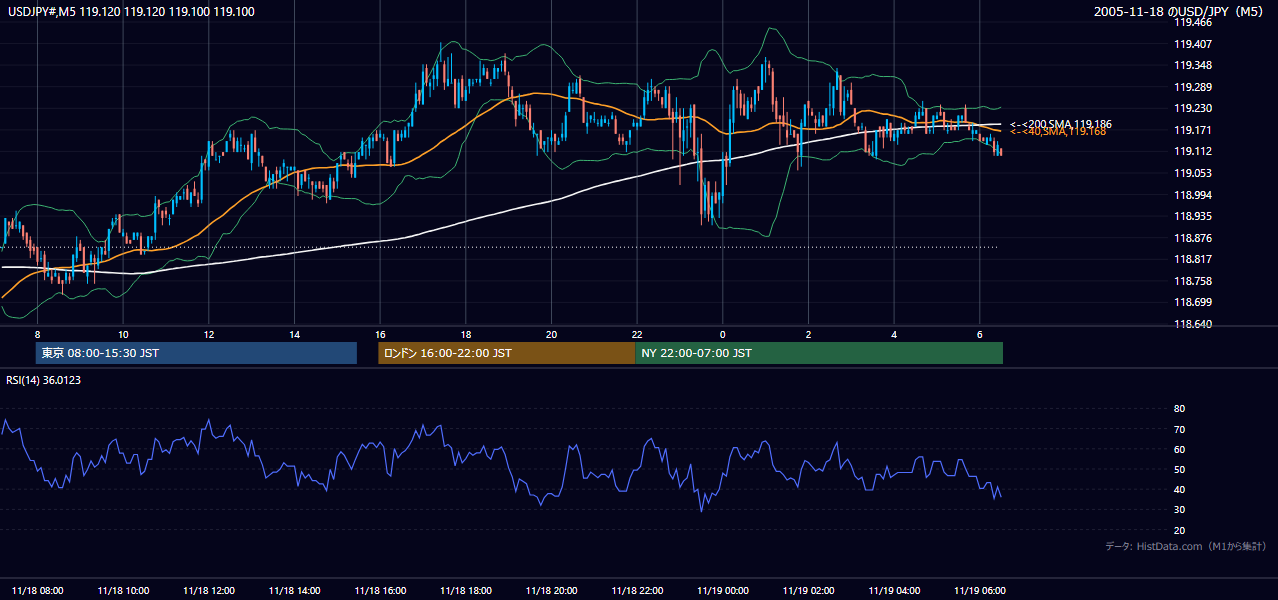The height and width of the screenshot is (600, 1278).
Task: Click the 11/18 08:00 time label
Action: point(38,590)
